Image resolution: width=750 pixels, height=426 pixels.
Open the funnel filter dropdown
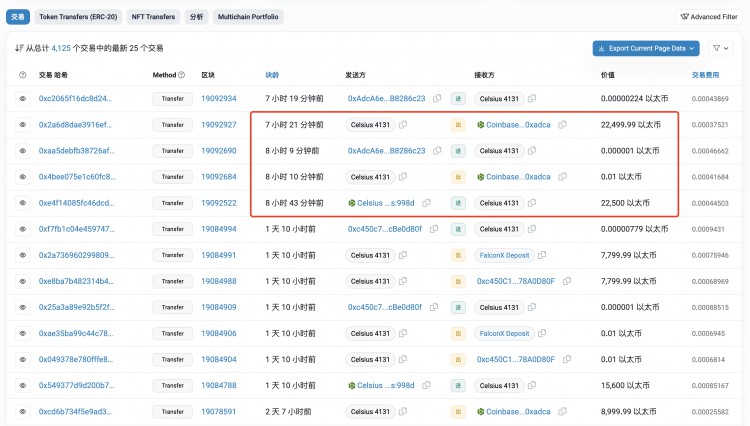[720, 48]
